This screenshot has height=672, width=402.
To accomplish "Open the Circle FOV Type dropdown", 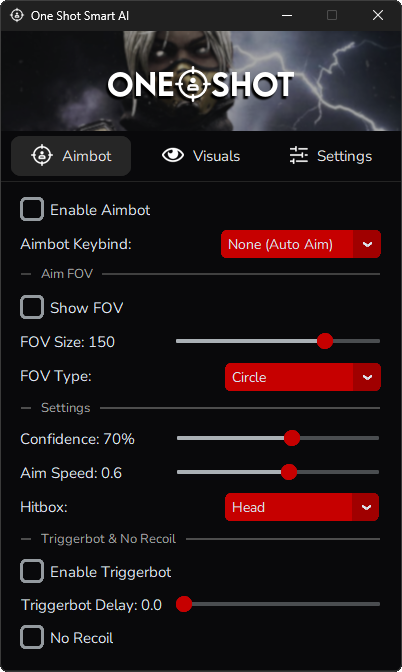I will pos(303,377).
